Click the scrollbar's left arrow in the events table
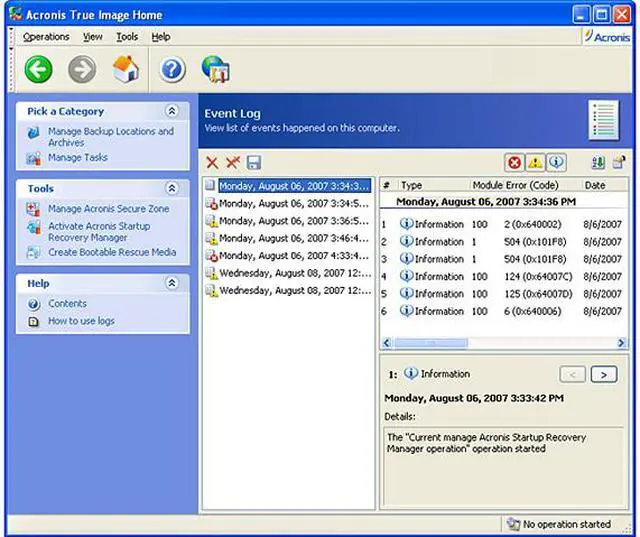This screenshot has height=537, width=640. [x=387, y=343]
